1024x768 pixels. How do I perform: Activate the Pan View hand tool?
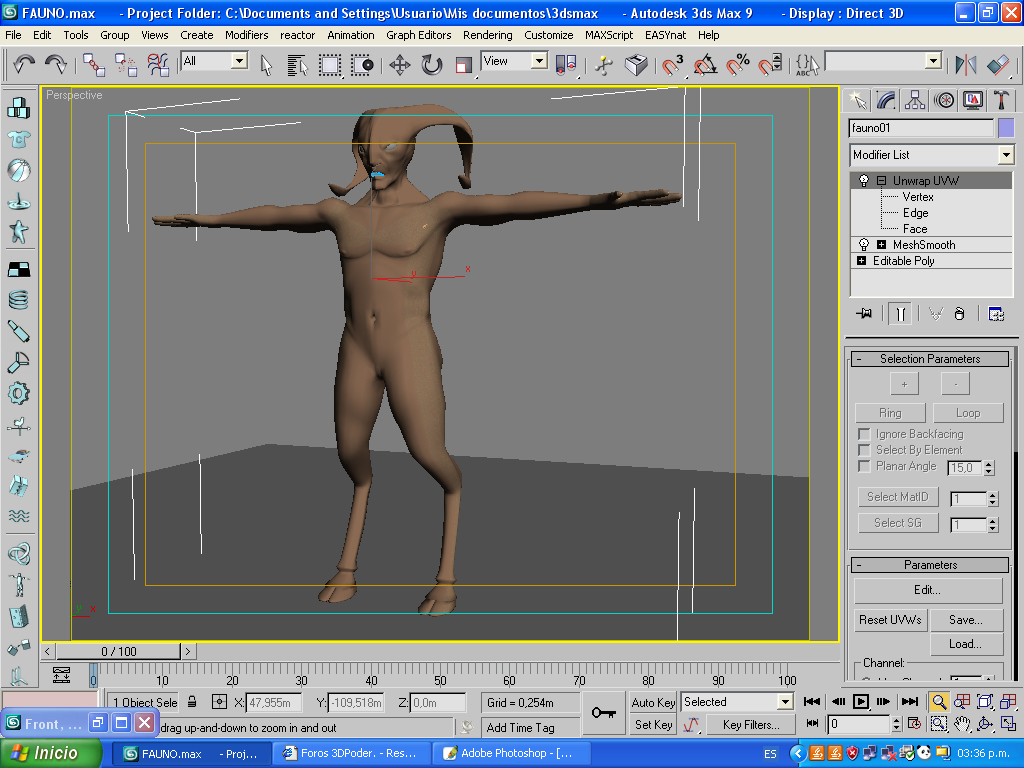[962, 723]
